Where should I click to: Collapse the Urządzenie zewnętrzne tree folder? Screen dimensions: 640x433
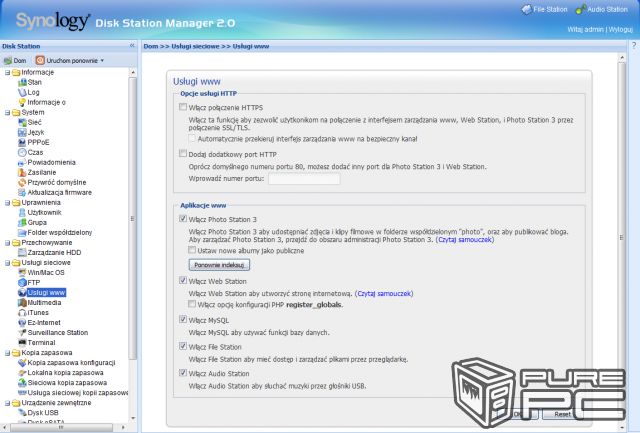pyautogui.click(x=7, y=403)
